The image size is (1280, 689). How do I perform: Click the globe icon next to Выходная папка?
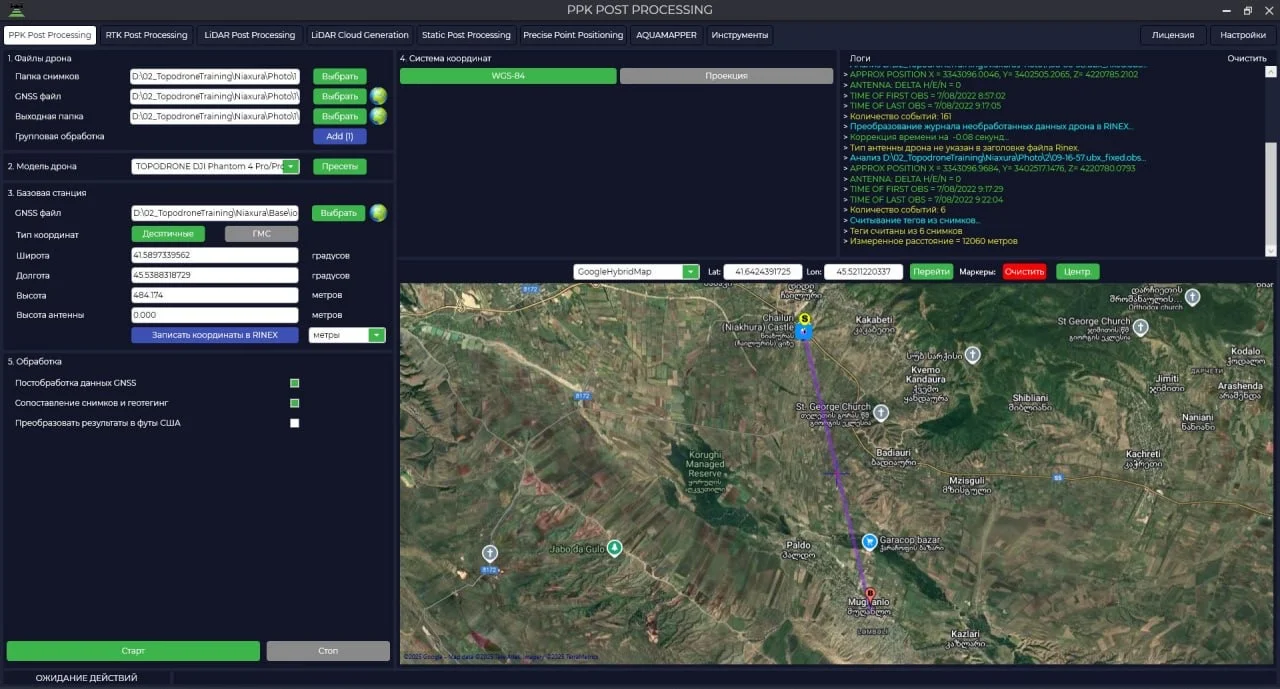click(x=378, y=116)
